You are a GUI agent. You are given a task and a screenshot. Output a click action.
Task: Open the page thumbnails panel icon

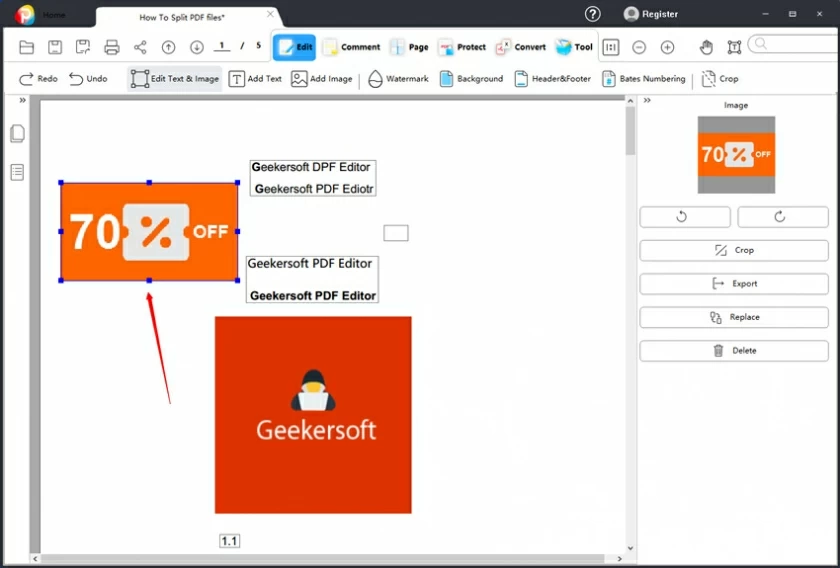[17, 133]
